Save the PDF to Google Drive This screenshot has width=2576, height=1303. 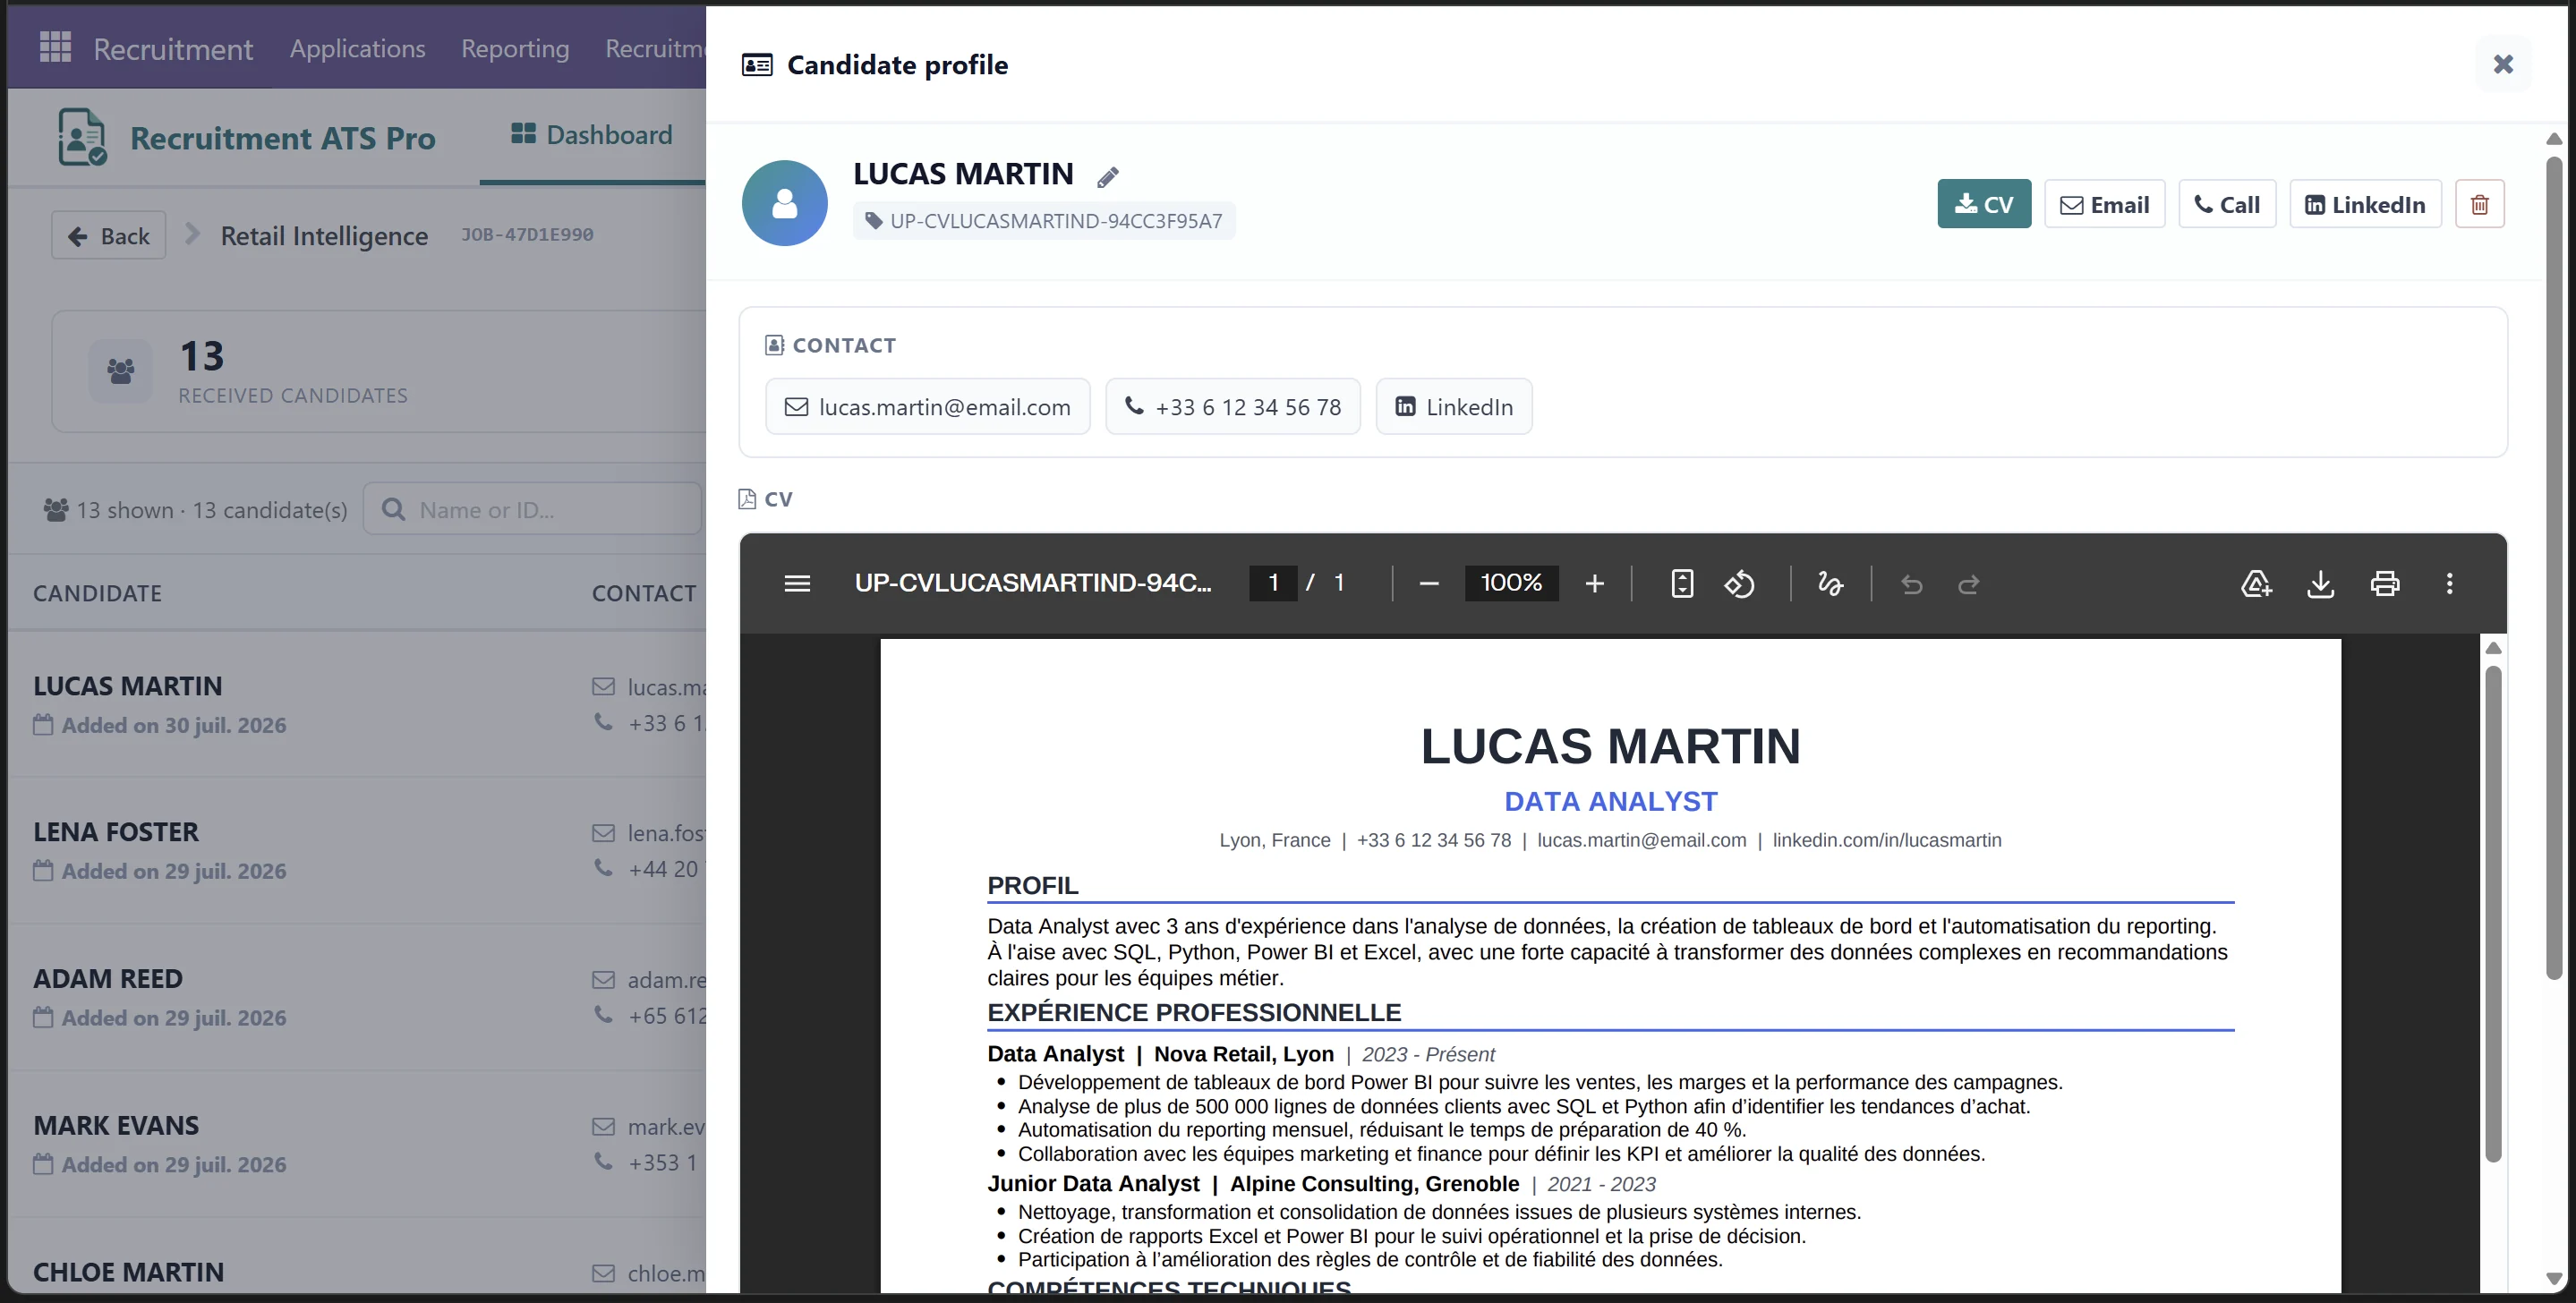tap(2256, 583)
